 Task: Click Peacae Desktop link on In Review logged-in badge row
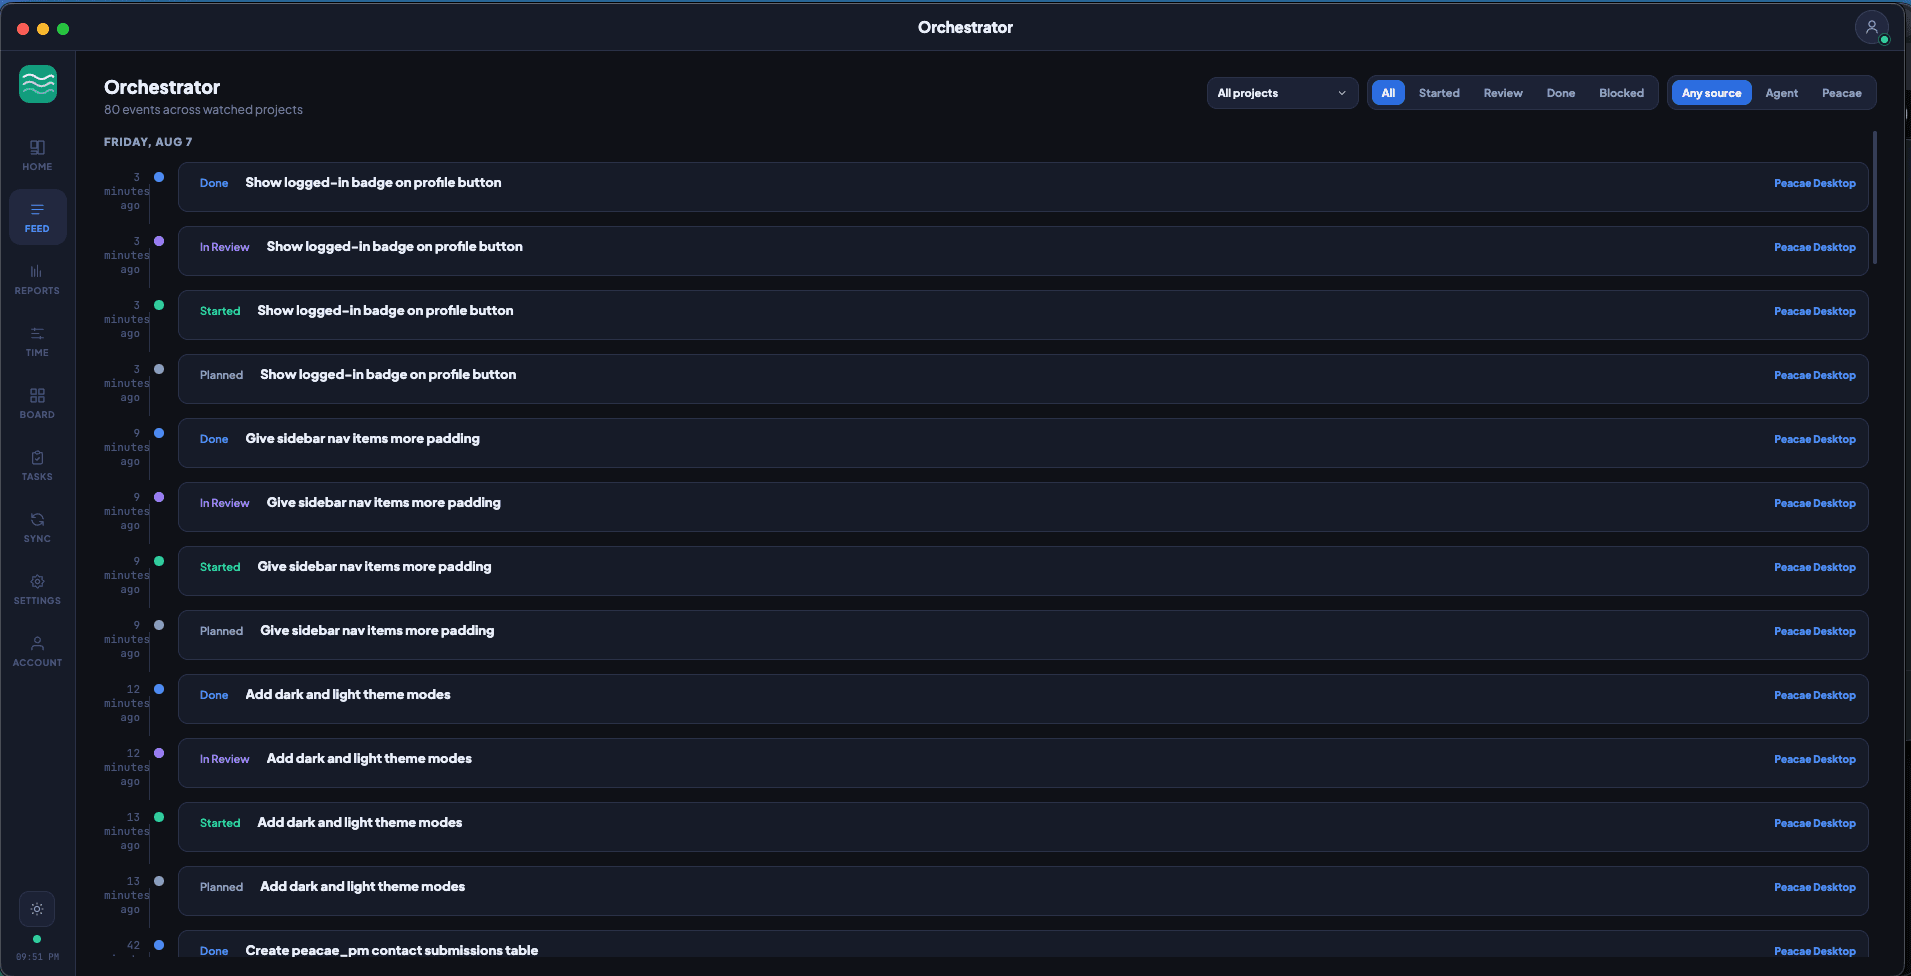[x=1814, y=247]
